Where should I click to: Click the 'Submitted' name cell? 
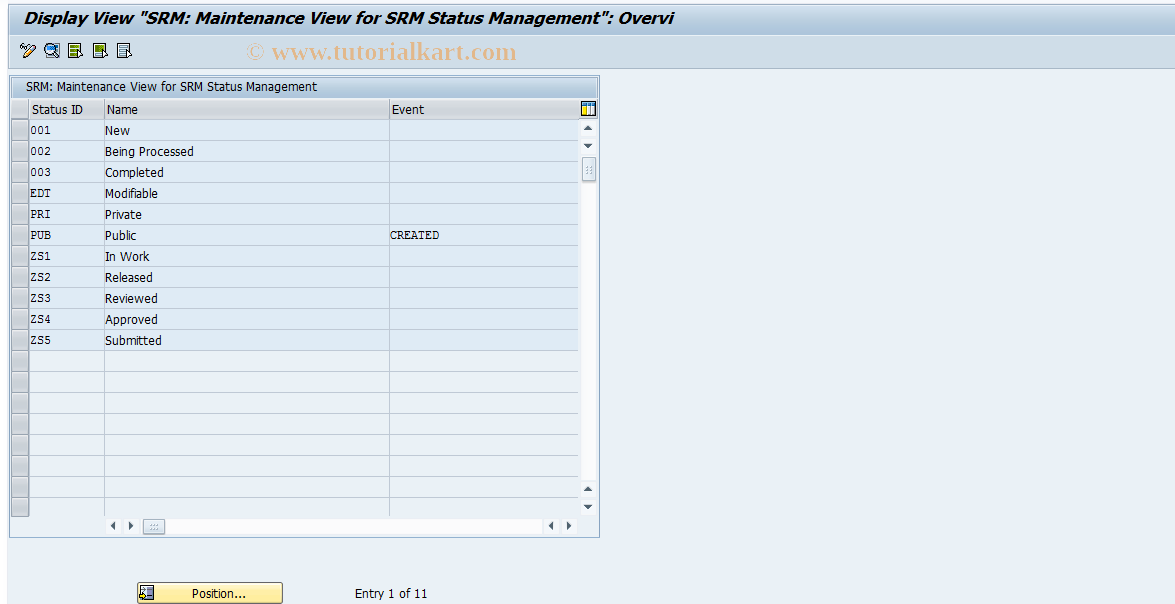coord(247,340)
